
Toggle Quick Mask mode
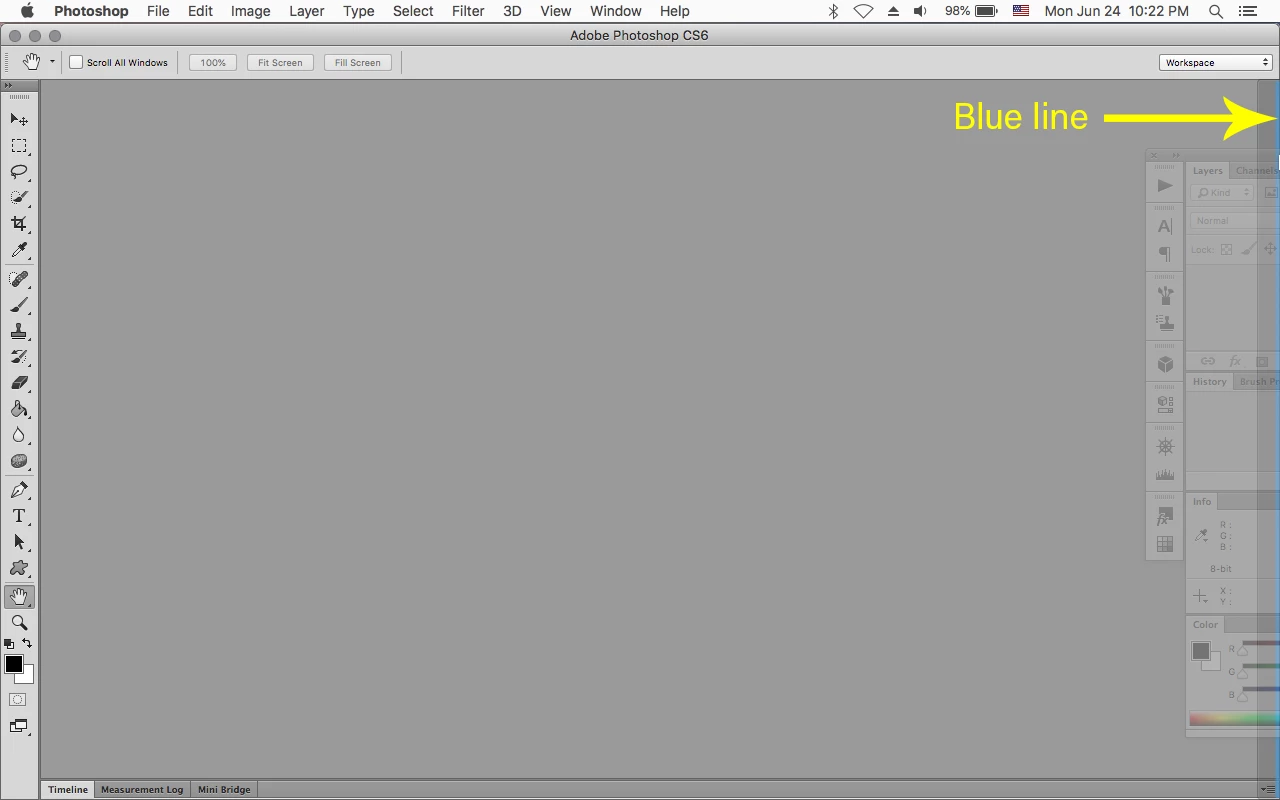click(x=18, y=699)
